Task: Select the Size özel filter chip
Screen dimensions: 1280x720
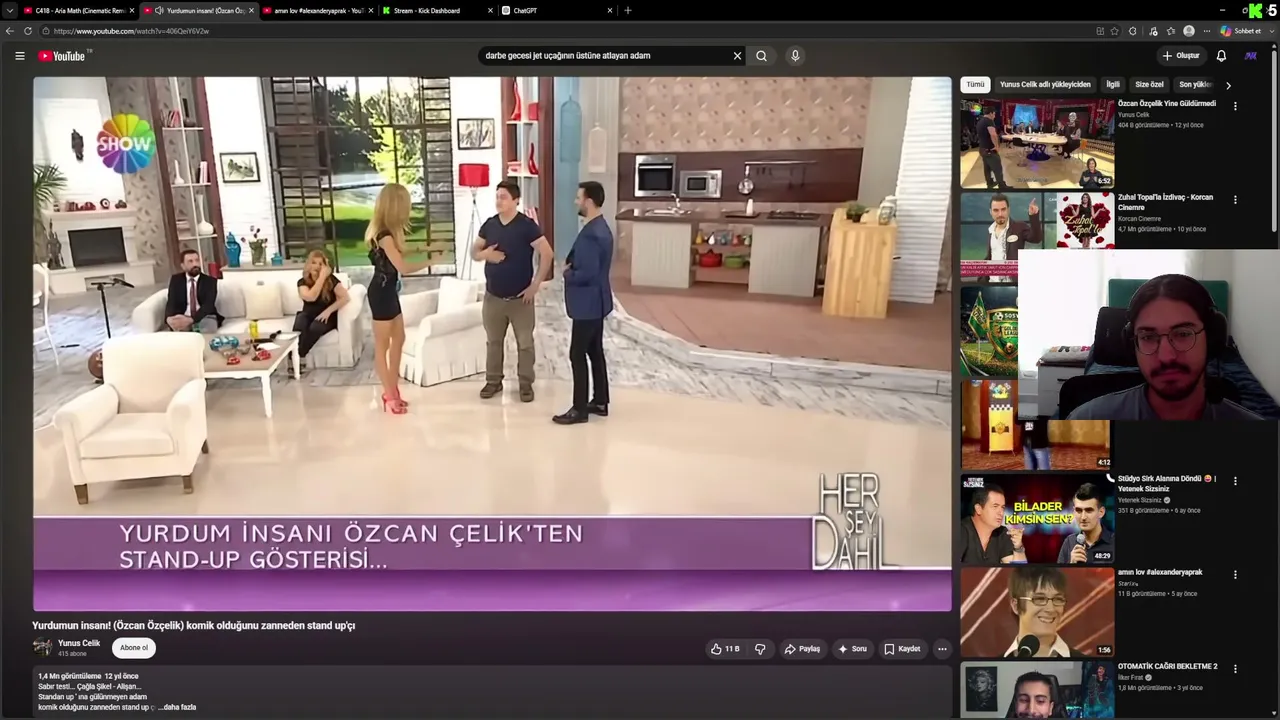Action: (x=1149, y=85)
